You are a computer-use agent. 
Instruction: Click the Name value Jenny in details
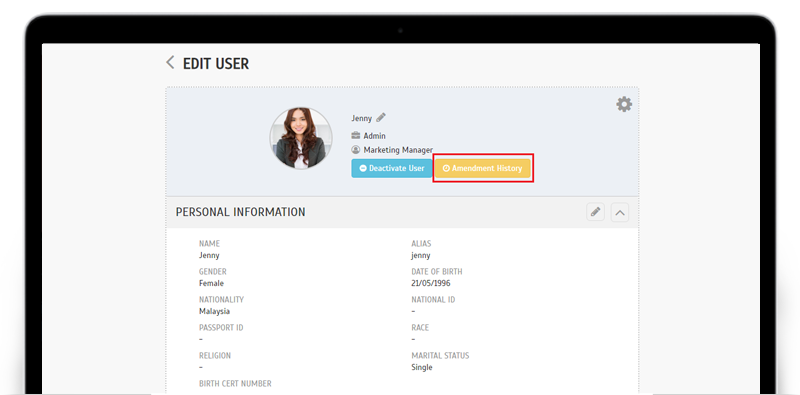[x=209, y=255]
